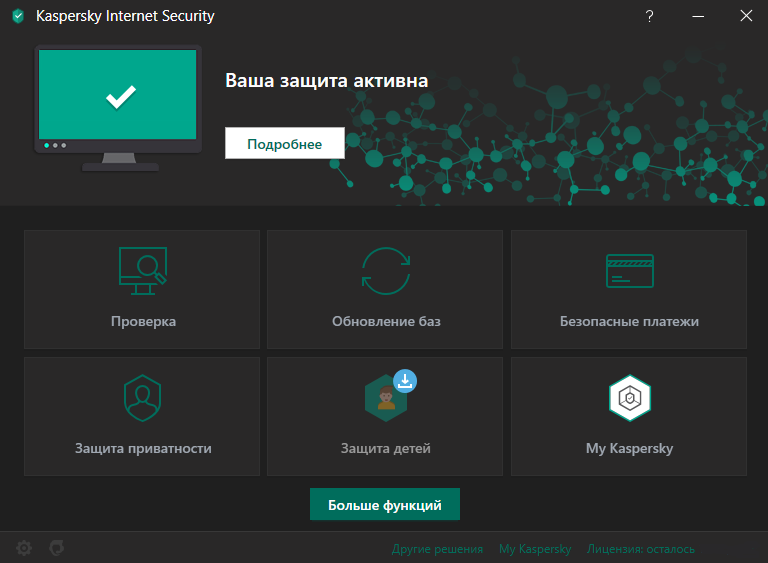Image resolution: width=768 pixels, height=563 pixels.
Task: Minimize the Kaspersky window
Action: [698, 16]
